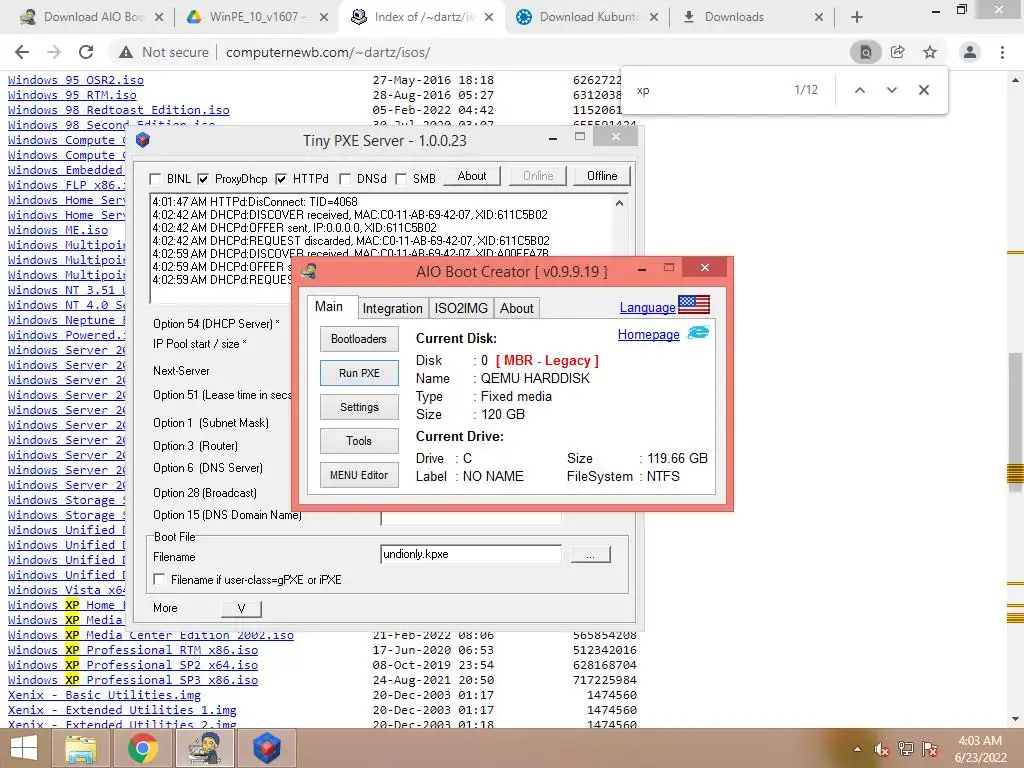The image size is (1024, 768).
Task: Click the AIO Boot Creator title bar icon
Action: coord(308,271)
